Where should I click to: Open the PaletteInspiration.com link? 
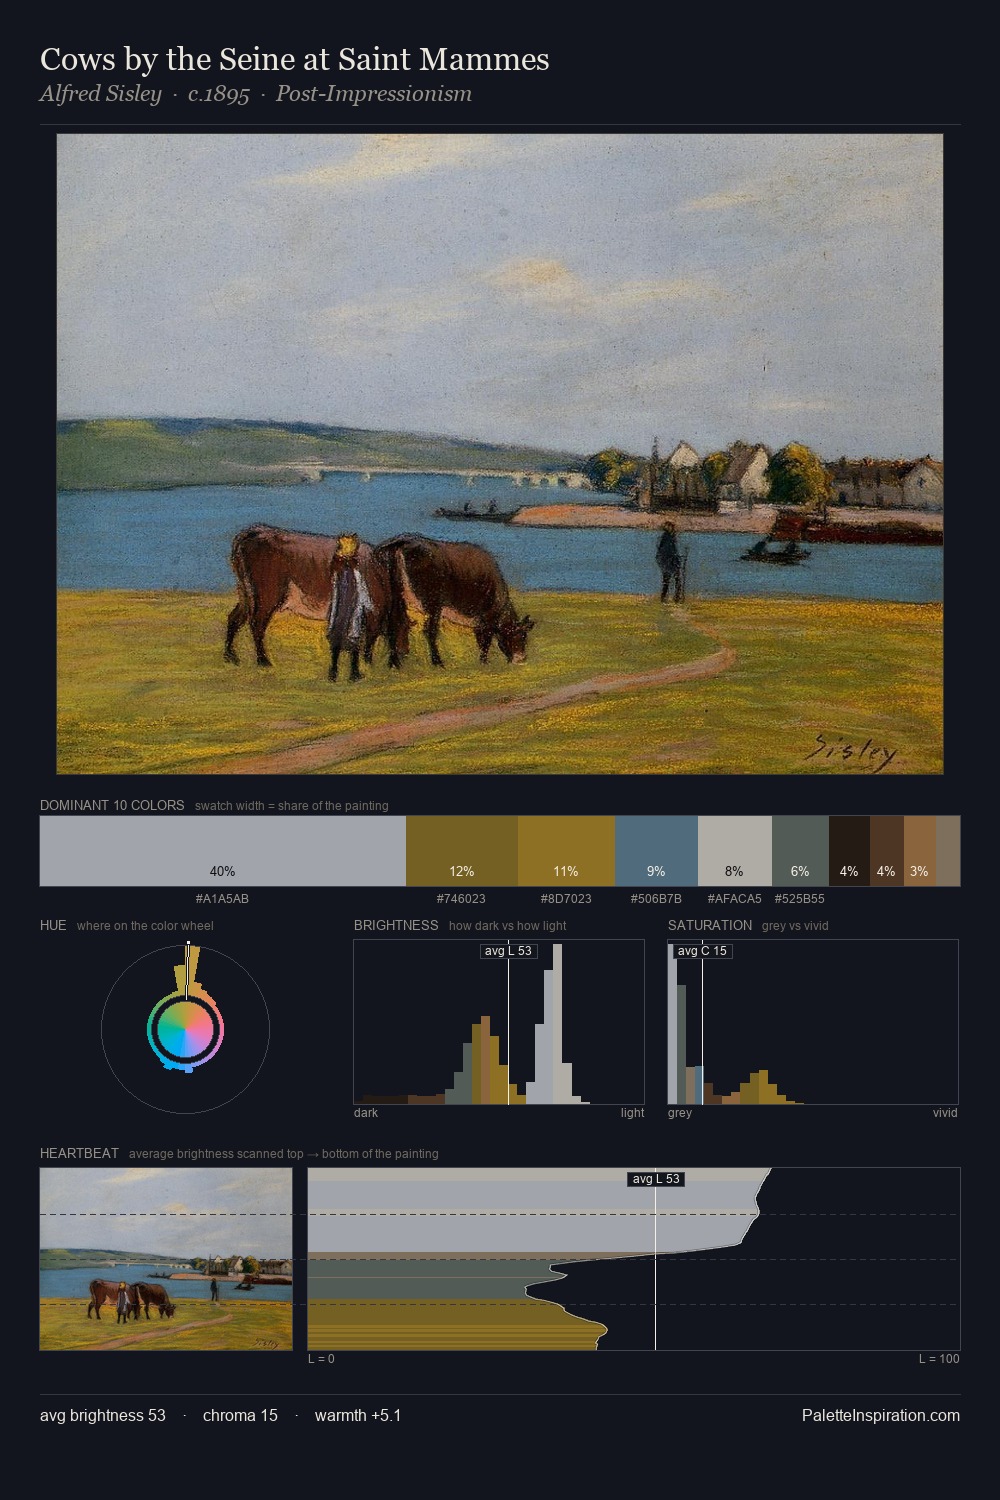tap(881, 1415)
